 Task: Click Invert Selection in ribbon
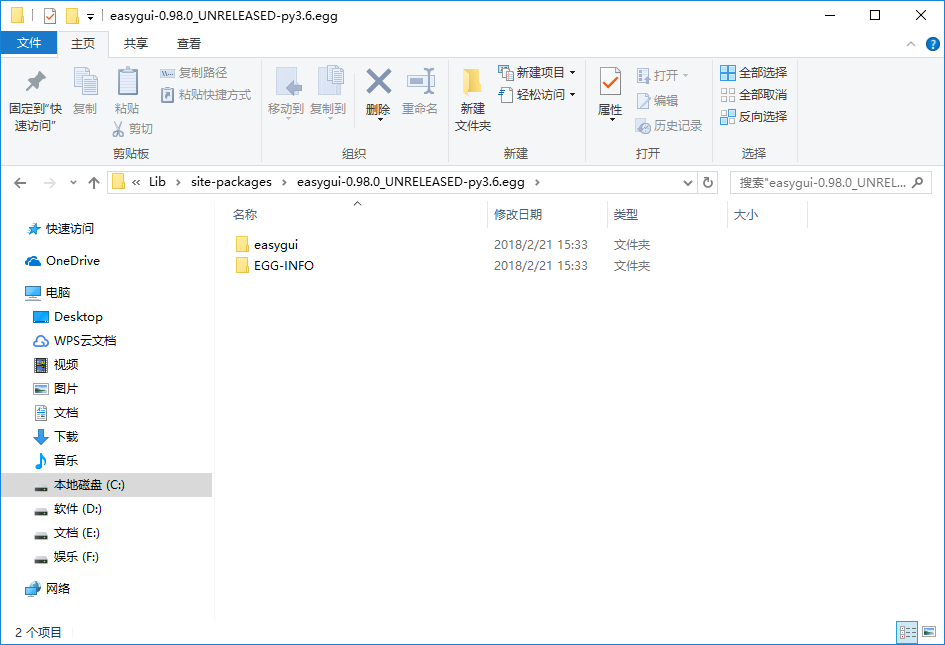coord(753,117)
